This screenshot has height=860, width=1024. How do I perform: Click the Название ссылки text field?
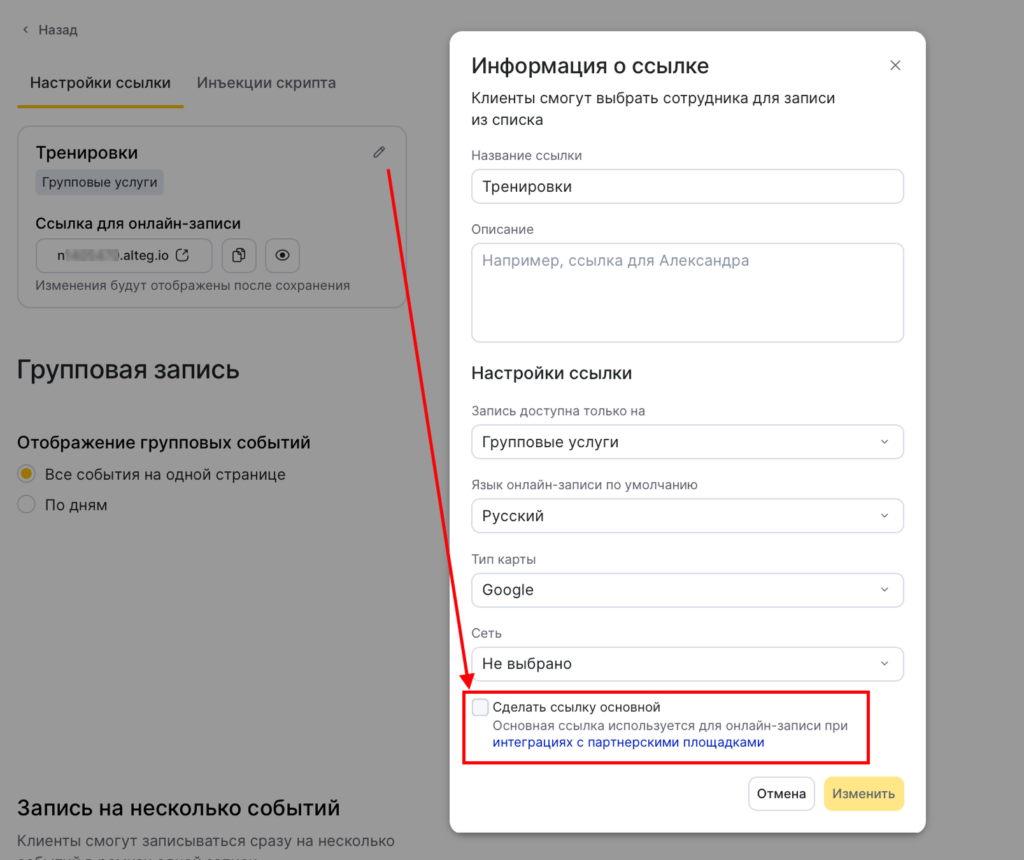tap(687, 187)
